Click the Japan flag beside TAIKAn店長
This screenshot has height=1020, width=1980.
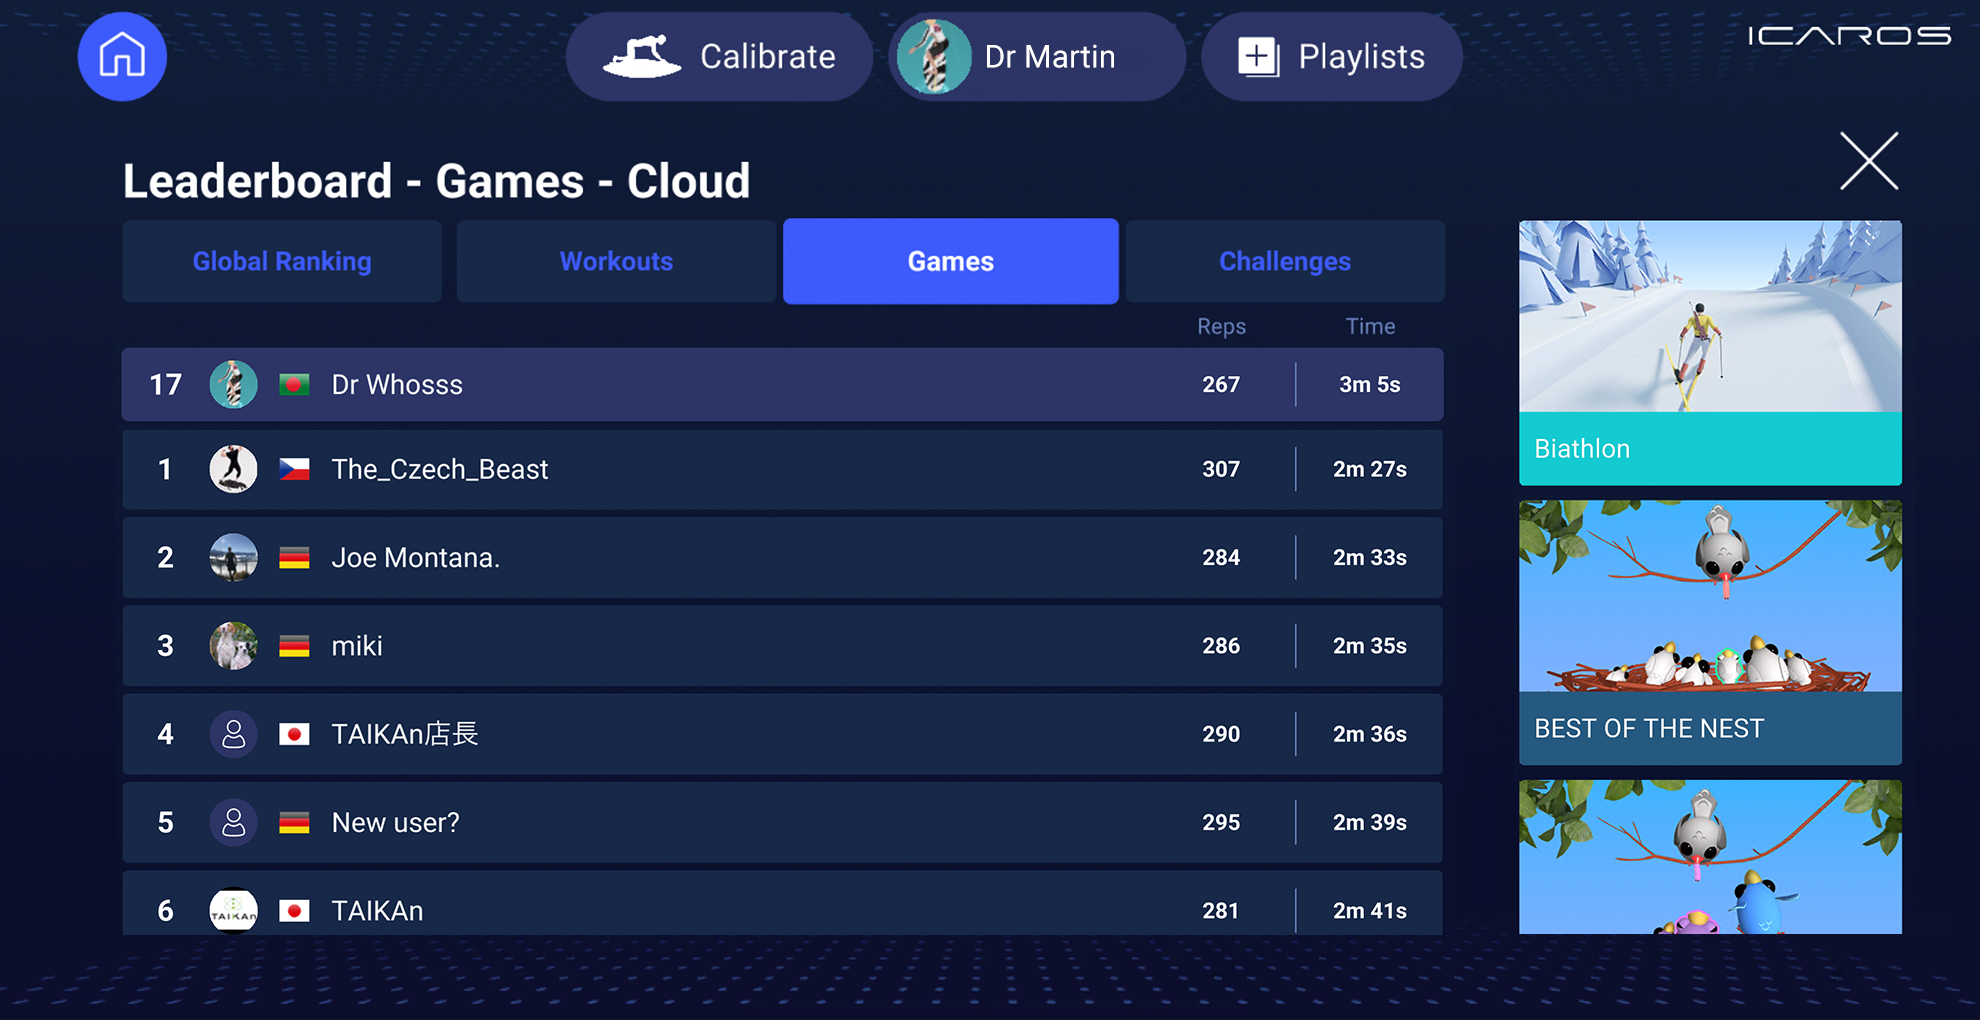[x=294, y=735]
